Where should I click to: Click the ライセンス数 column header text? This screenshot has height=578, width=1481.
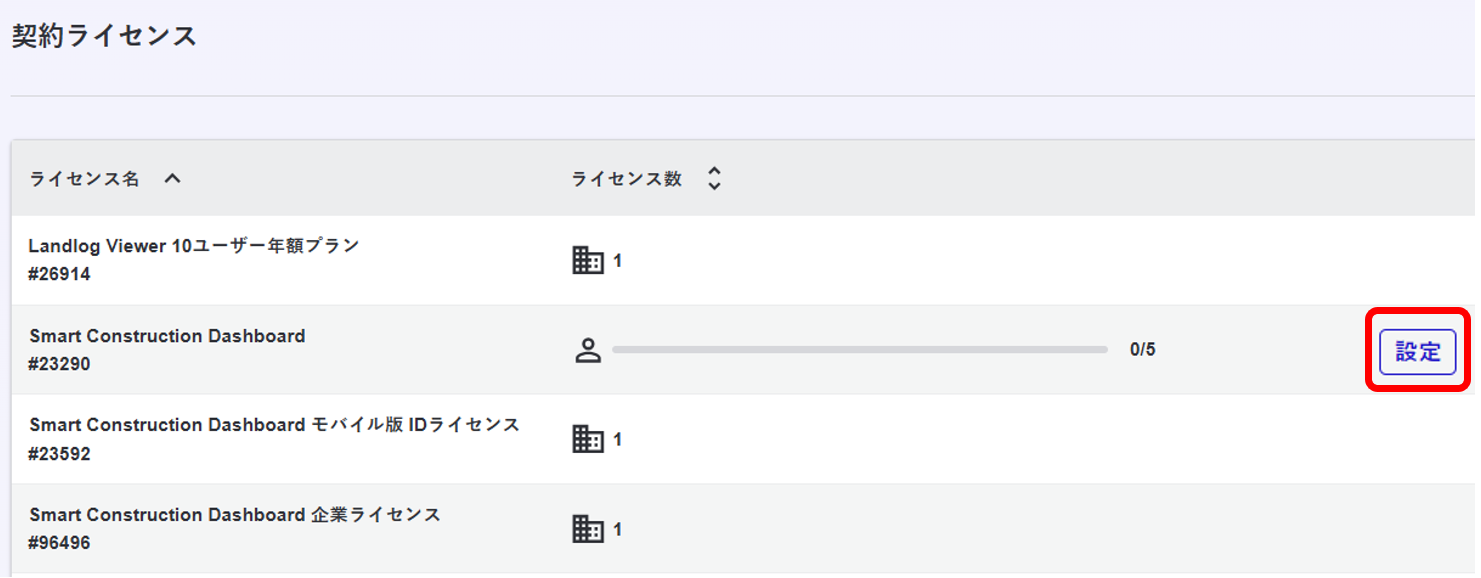click(627, 179)
